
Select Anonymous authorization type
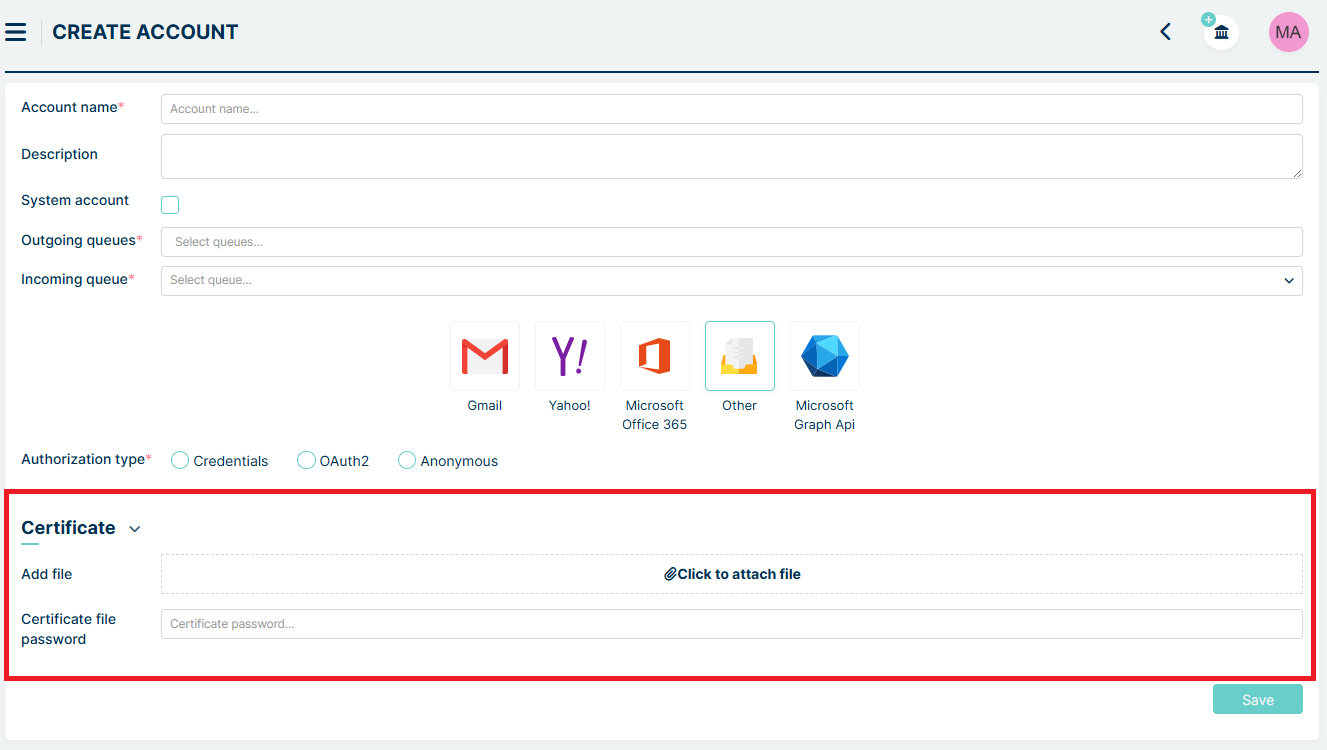click(x=407, y=460)
